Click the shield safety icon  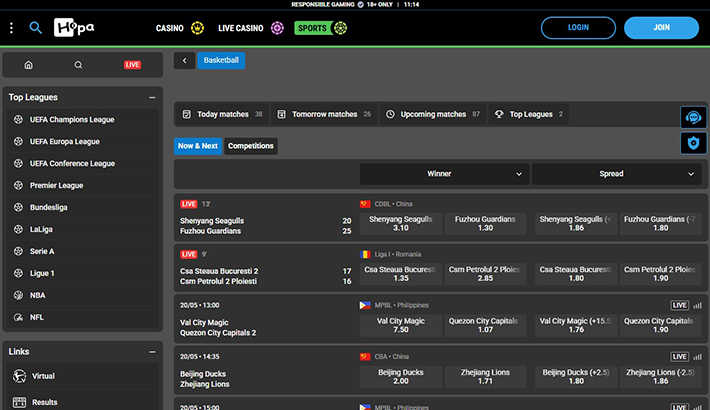click(x=693, y=143)
